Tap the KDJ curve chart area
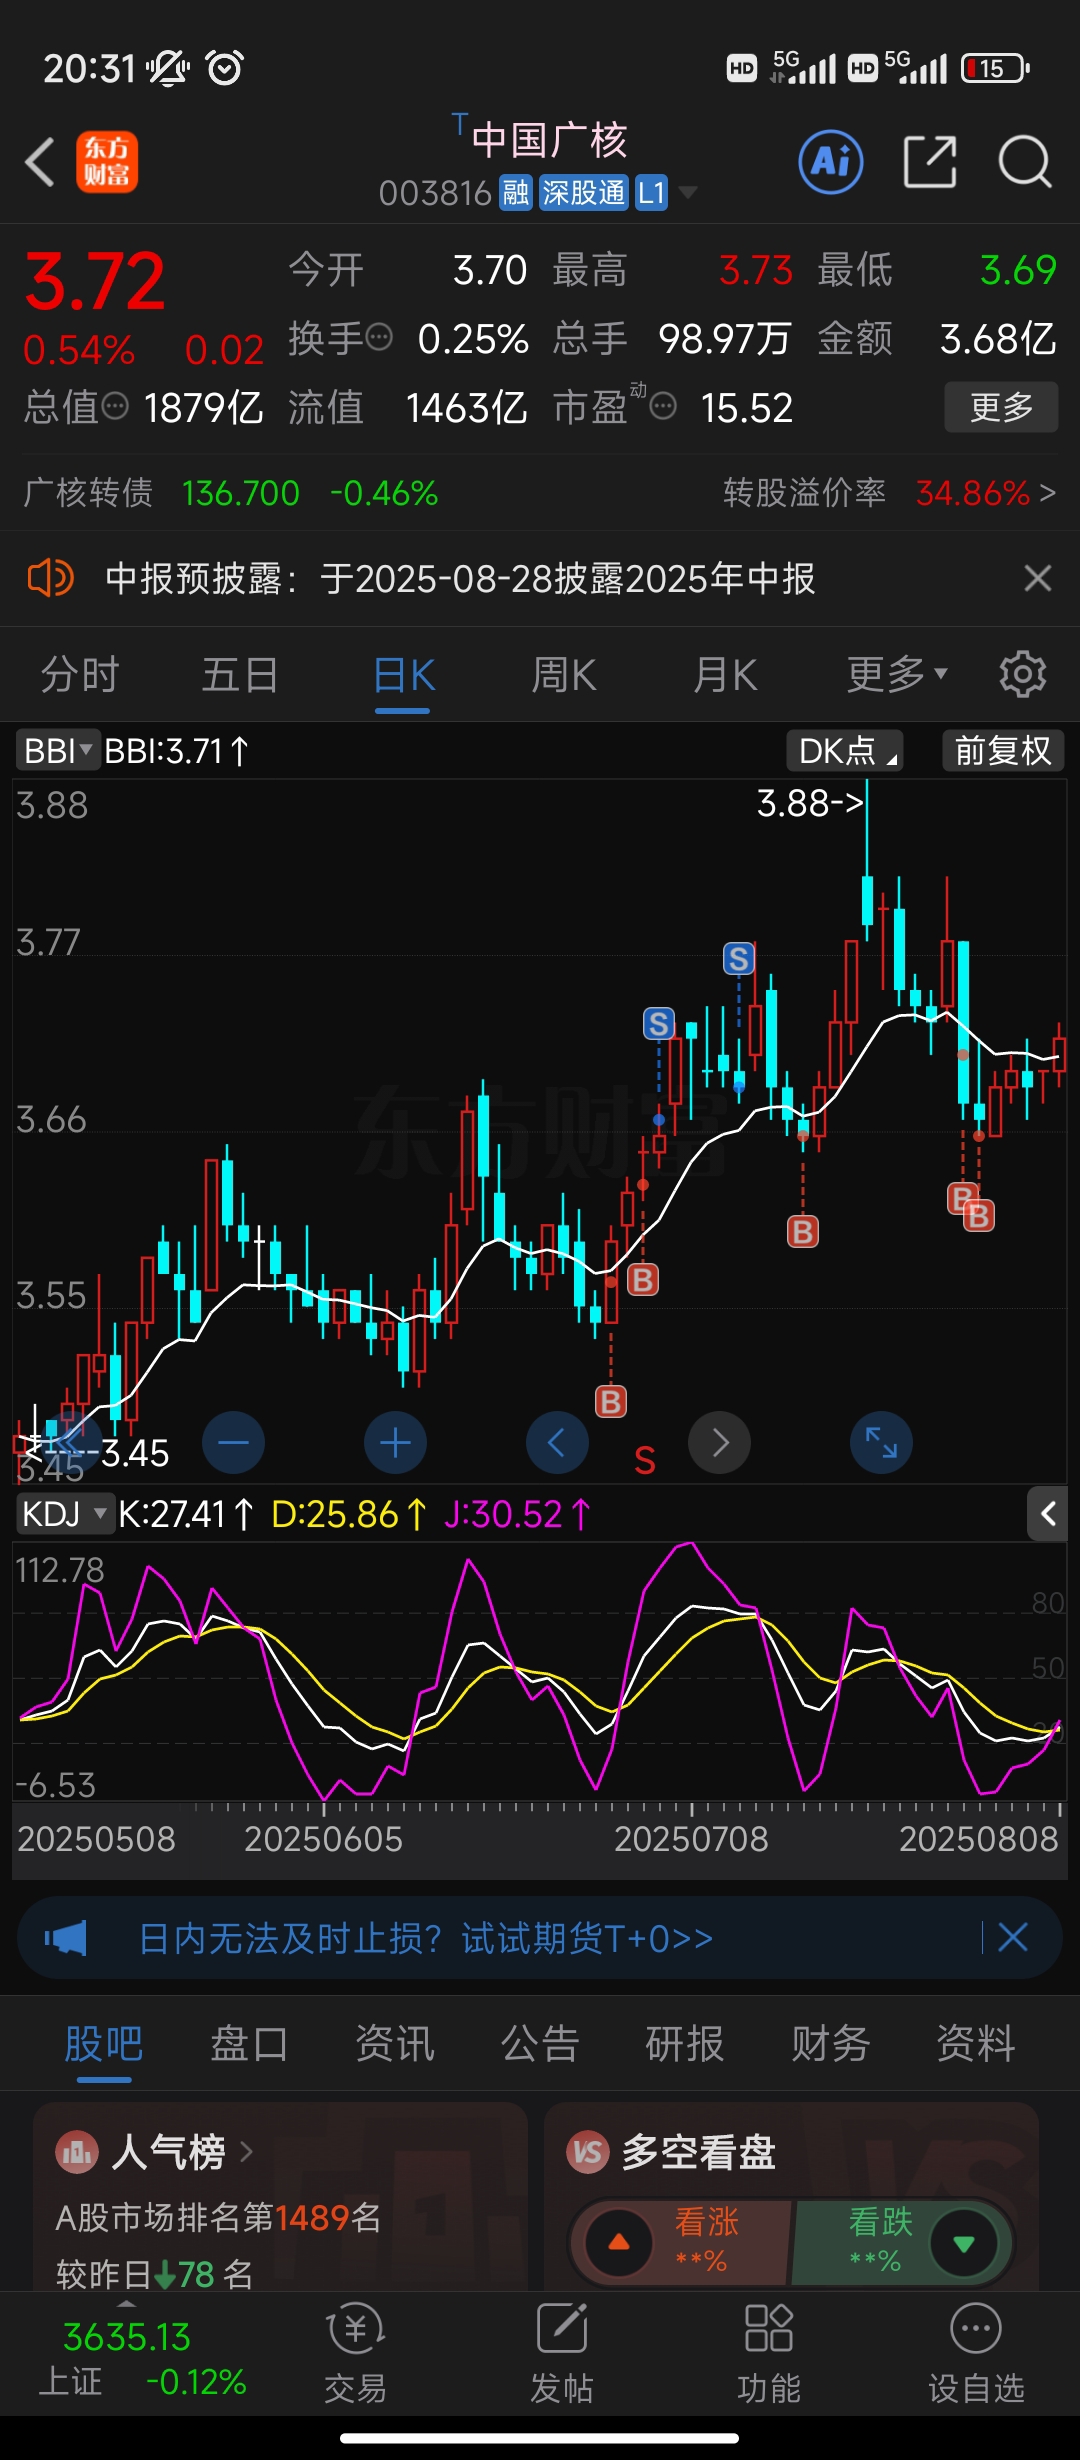1080x2460 pixels. pos(540,1672)
